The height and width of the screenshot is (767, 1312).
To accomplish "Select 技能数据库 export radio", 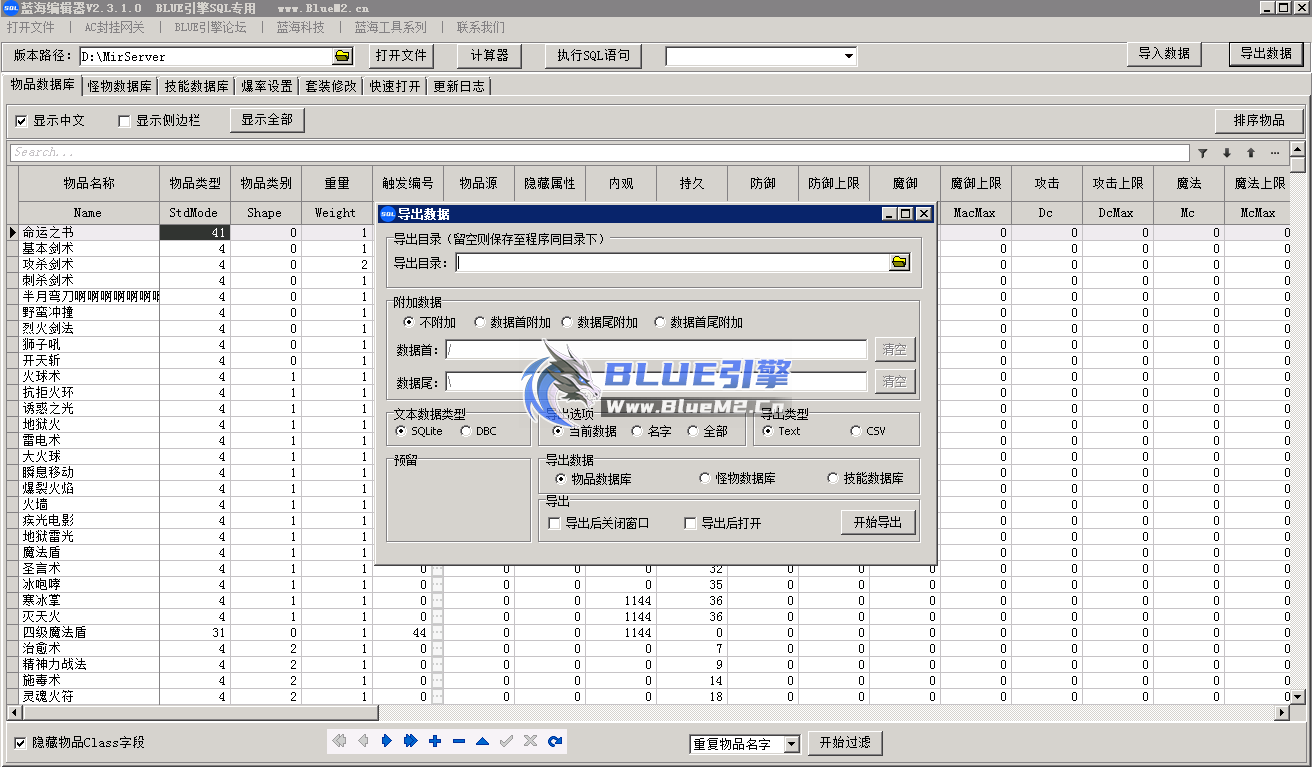I will tap(833, 479).
